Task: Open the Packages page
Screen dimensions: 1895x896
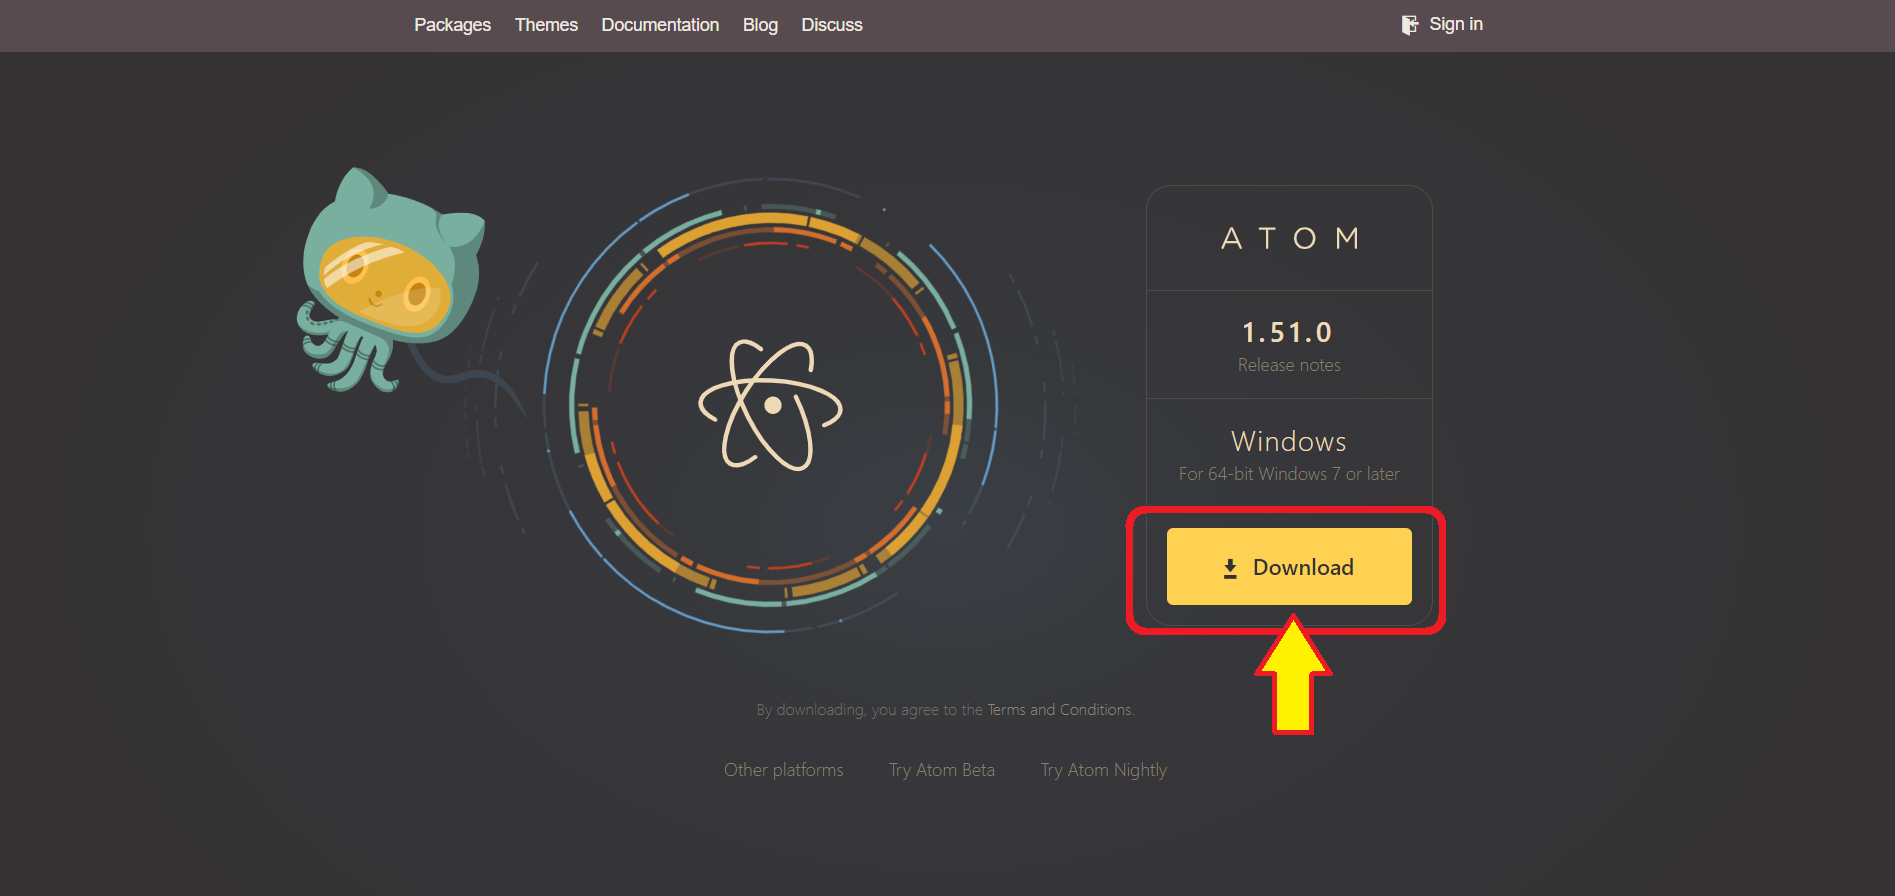Action: click(452, 25)
